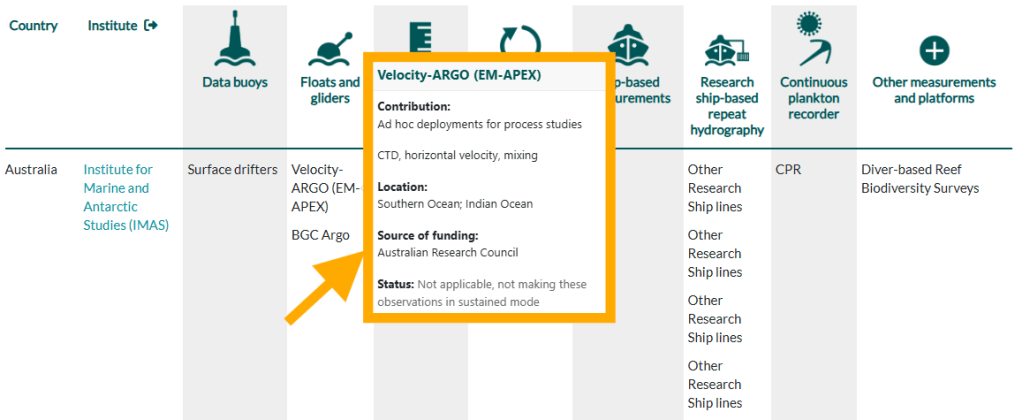Click the Research ship-based repeat hydrography label
Image resolution: width=1030 pixels, height=420 pixels.
(726, 106)
